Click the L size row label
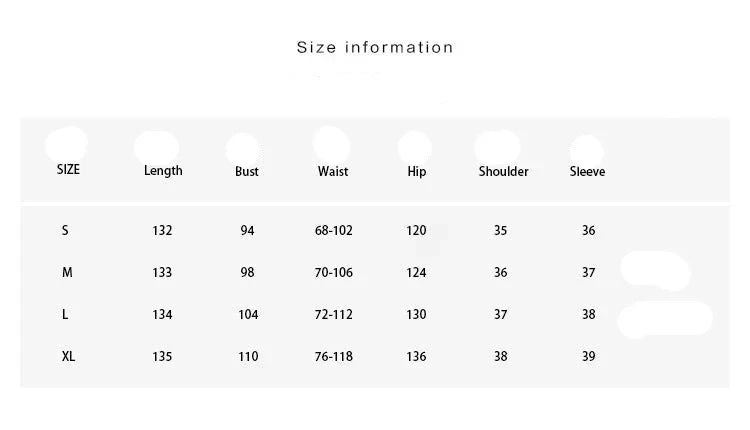Viewport: 750px width, 430px height. pos(65,315)
